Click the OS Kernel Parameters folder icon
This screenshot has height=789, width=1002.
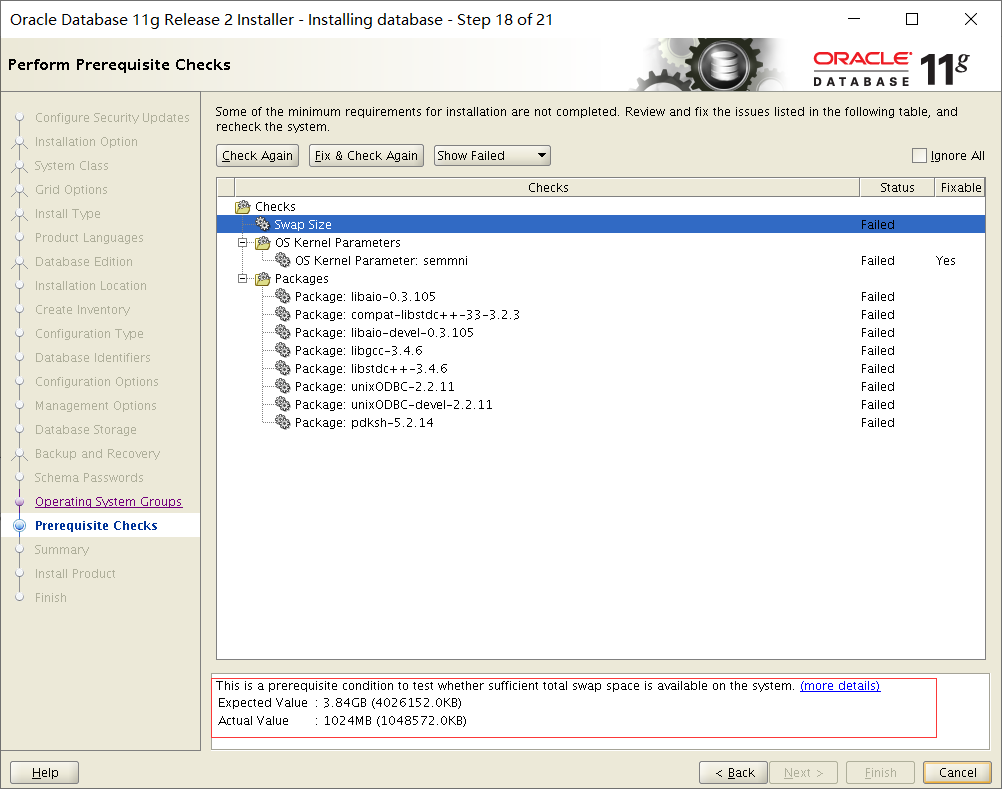pyautogui.click(x=263, y=243)
